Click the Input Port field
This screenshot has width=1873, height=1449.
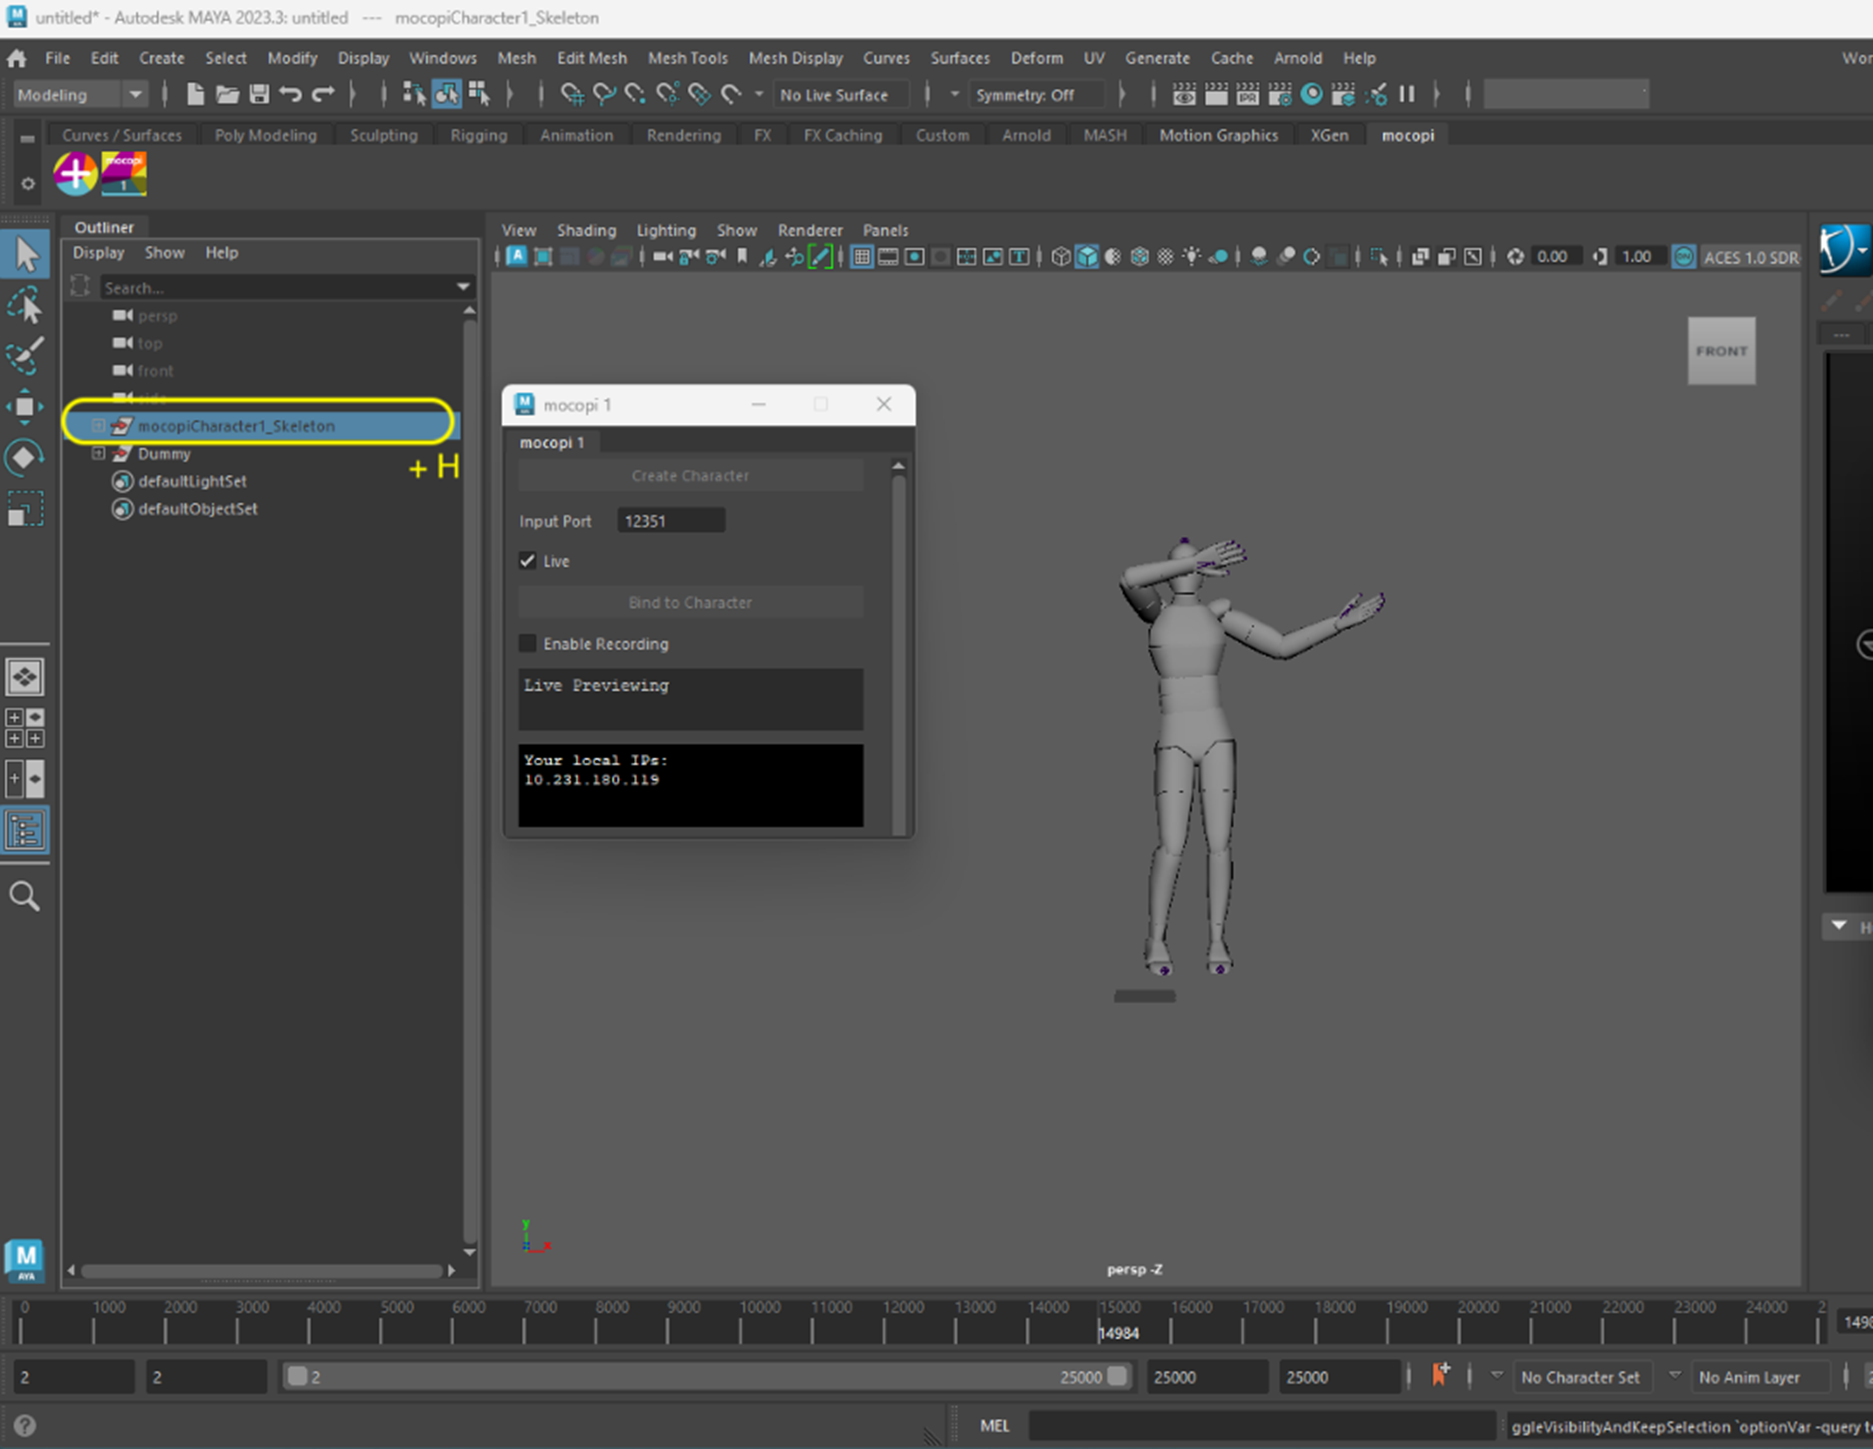670,521
